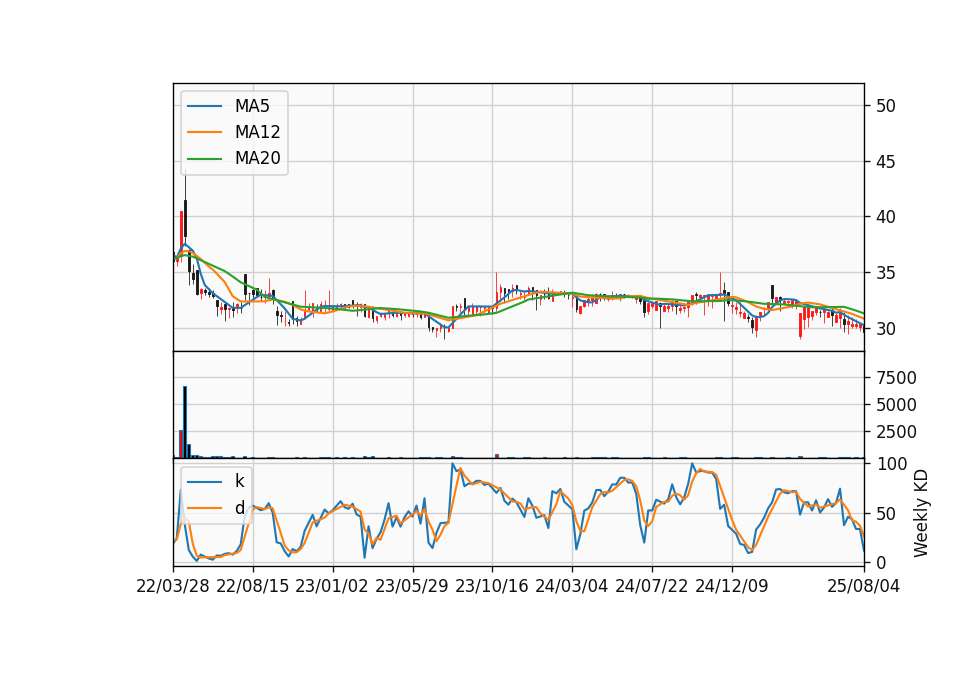Click the price axis value 45

pos(885,162)
